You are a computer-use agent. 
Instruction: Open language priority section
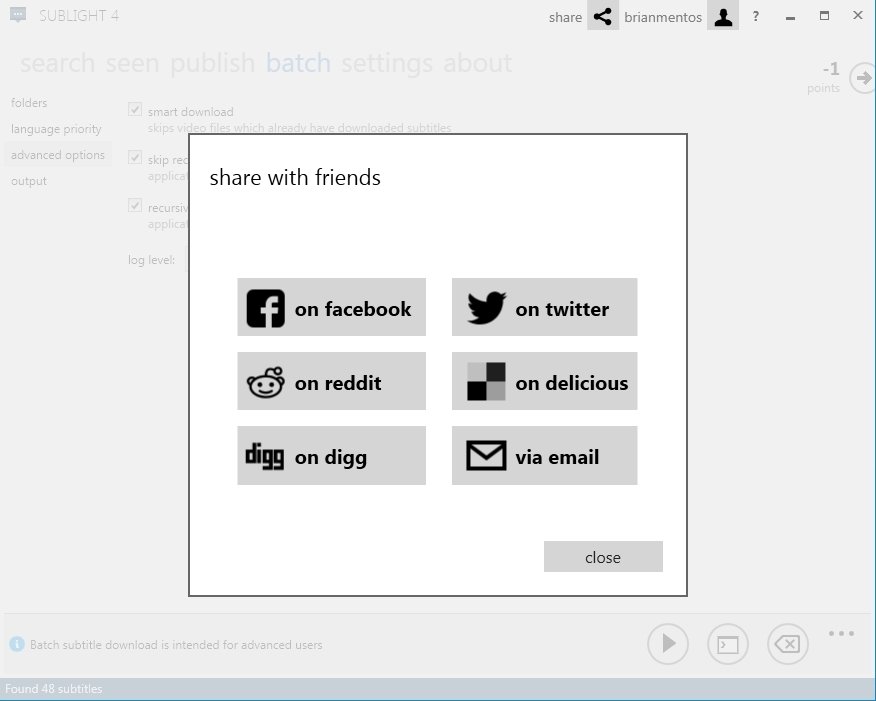(56, 129)
